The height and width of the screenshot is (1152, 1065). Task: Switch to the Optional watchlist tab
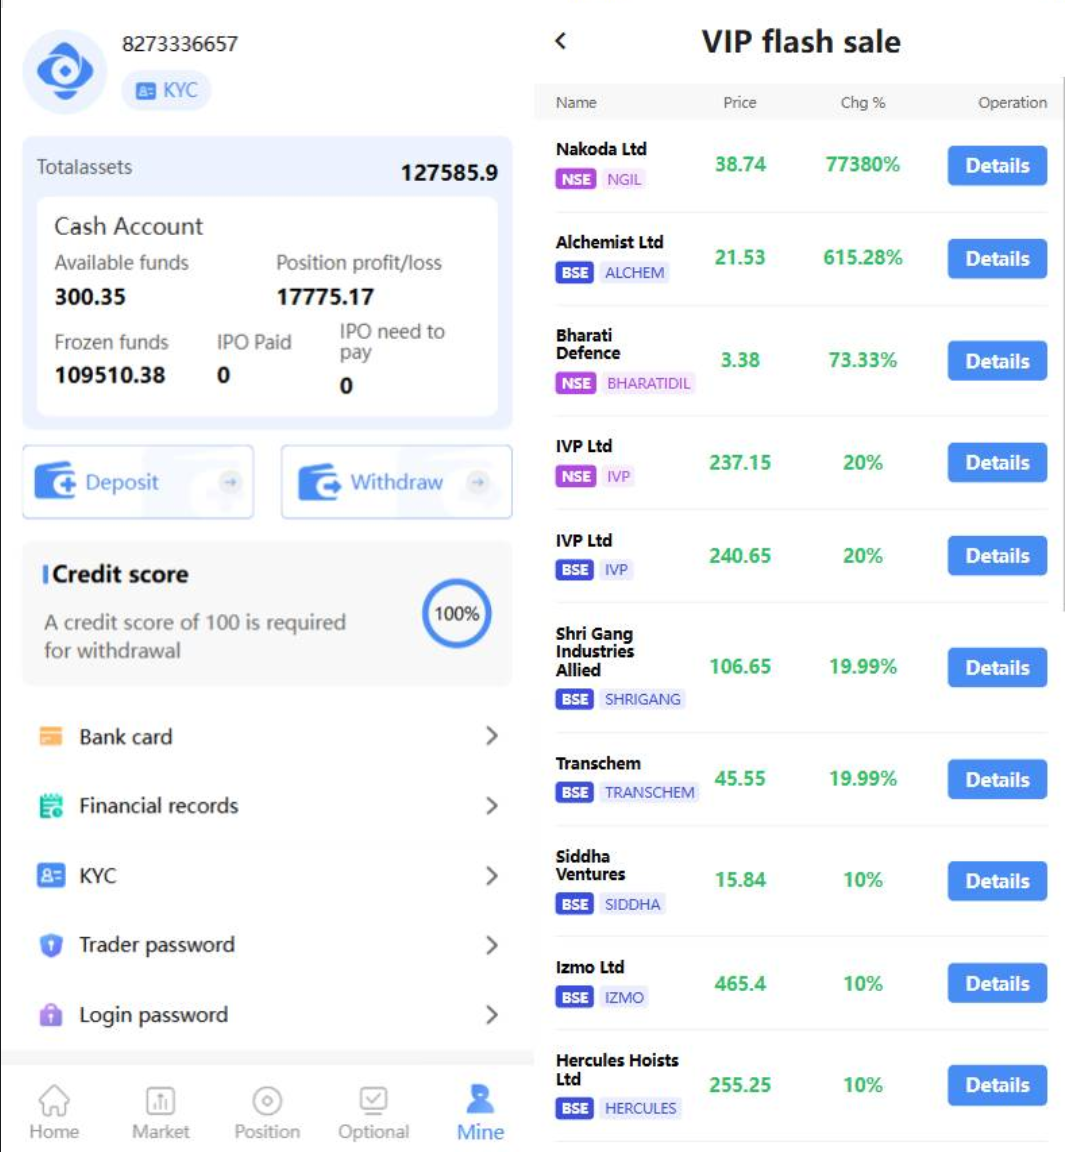pos(373,1112)
